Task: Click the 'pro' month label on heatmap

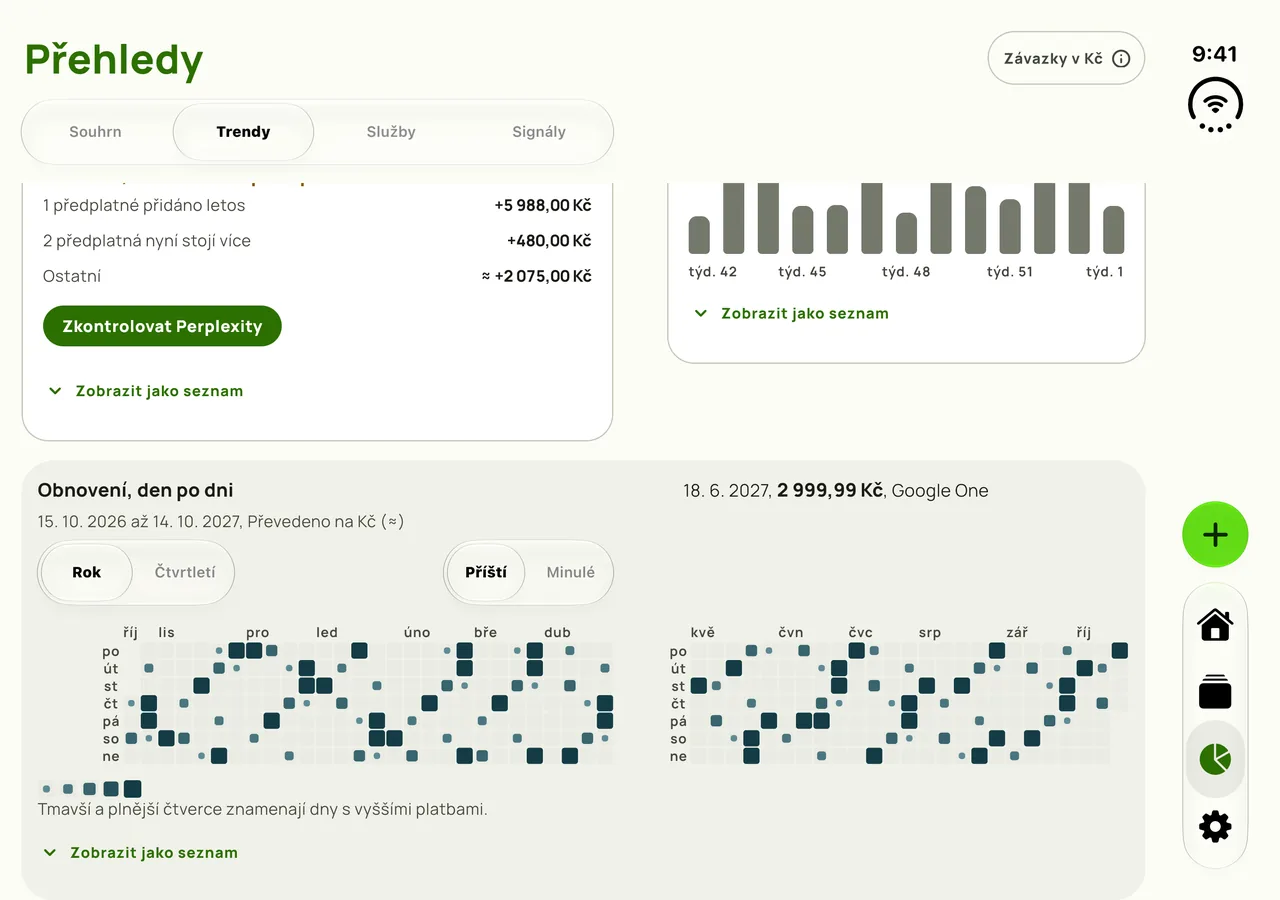Action: point(257,632)
